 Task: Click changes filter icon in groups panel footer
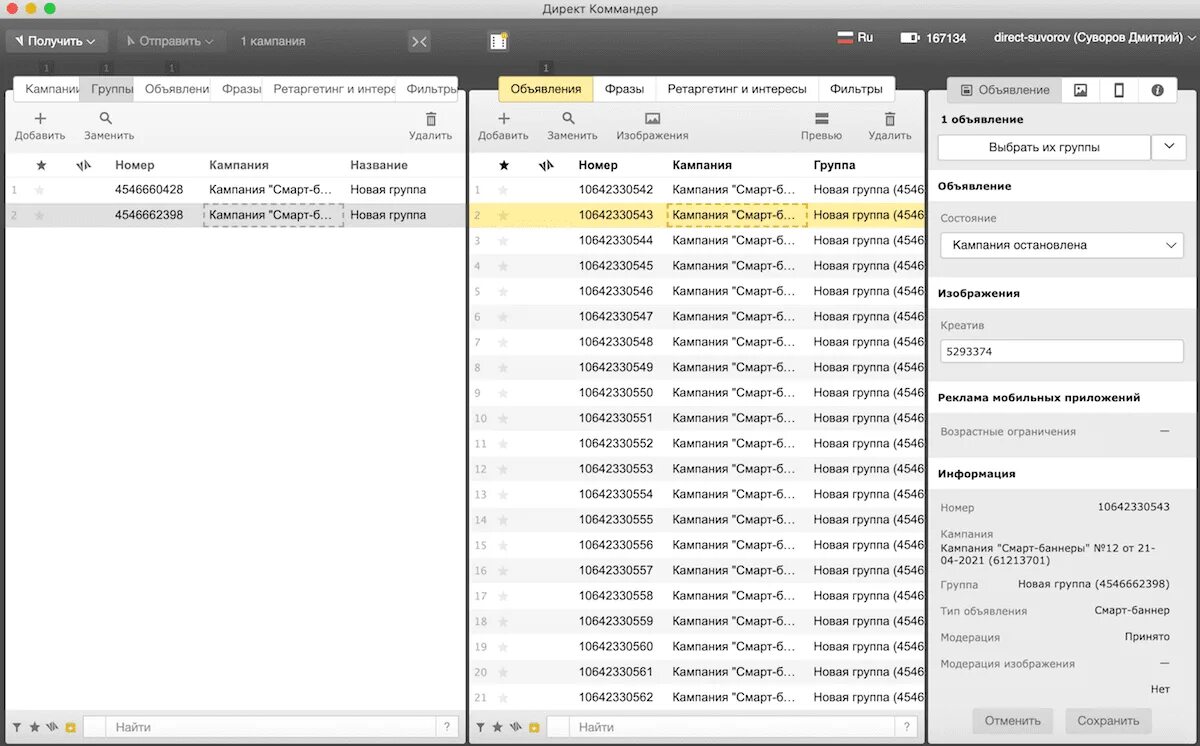[52, 728]
